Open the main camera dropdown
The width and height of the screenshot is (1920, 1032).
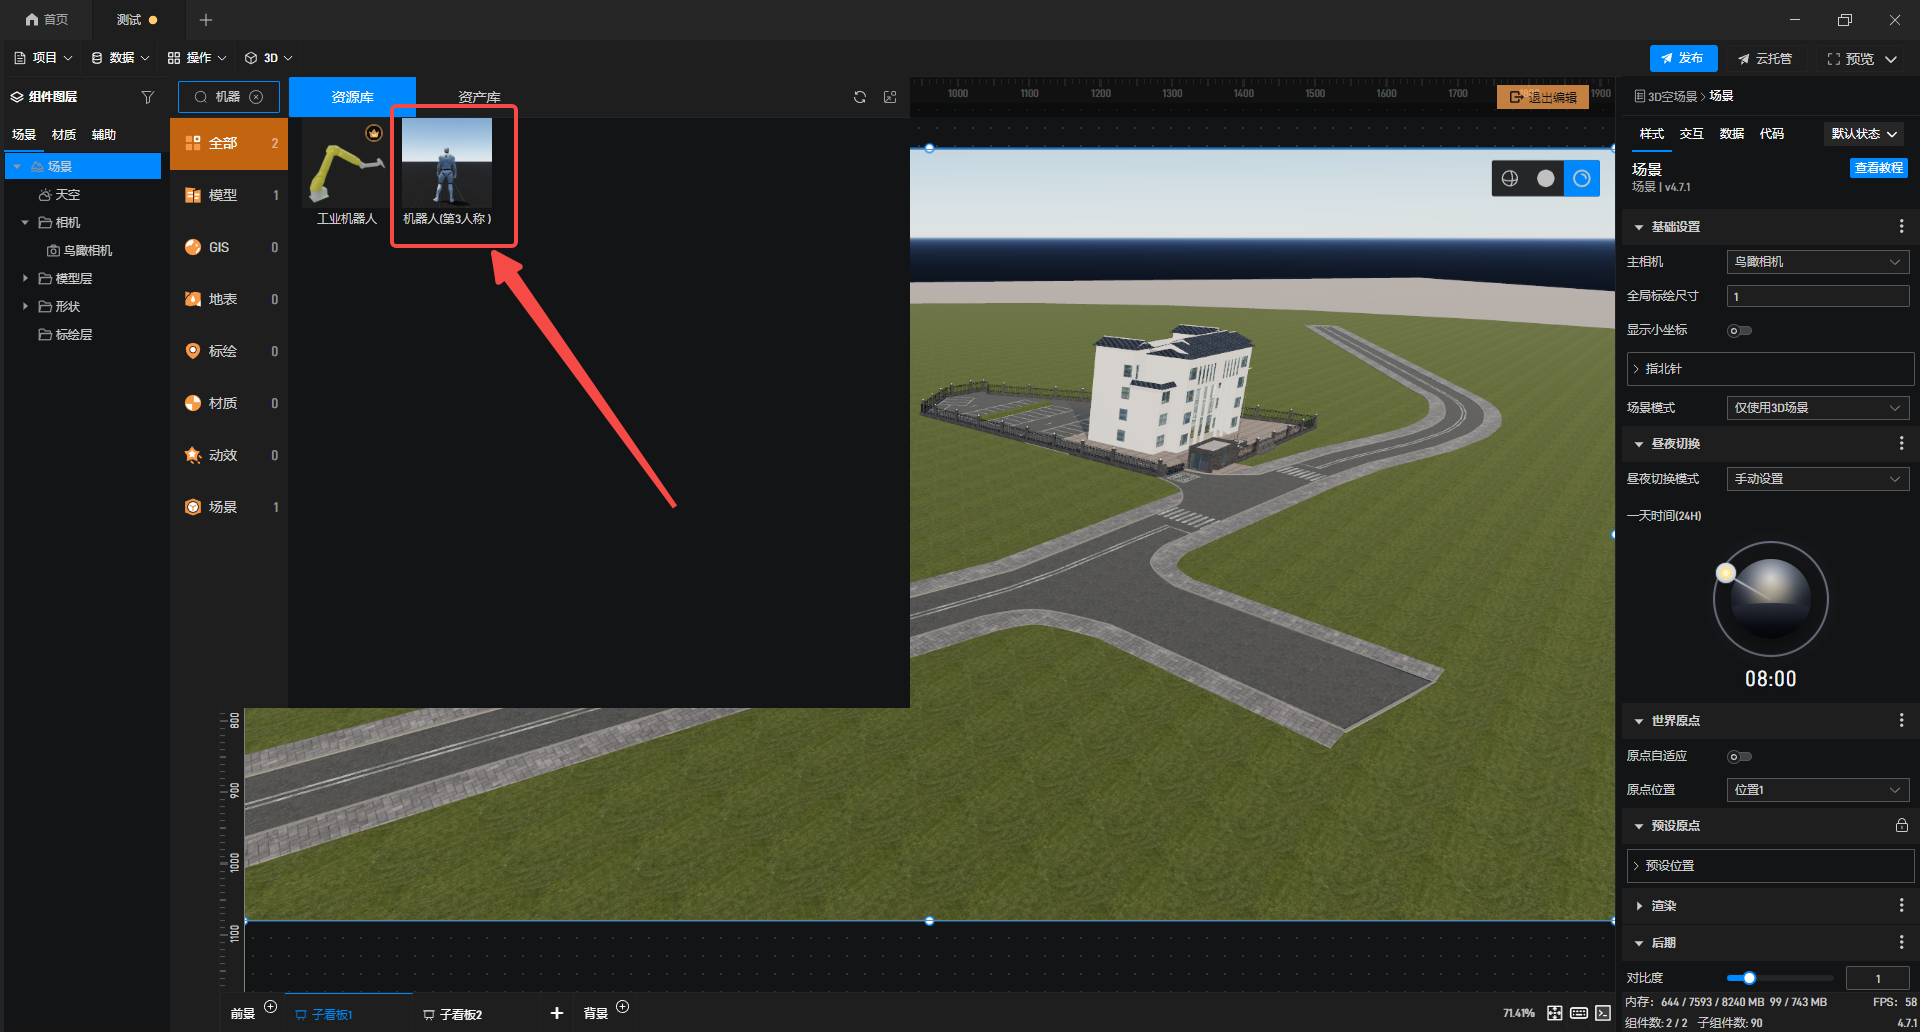1817,262
